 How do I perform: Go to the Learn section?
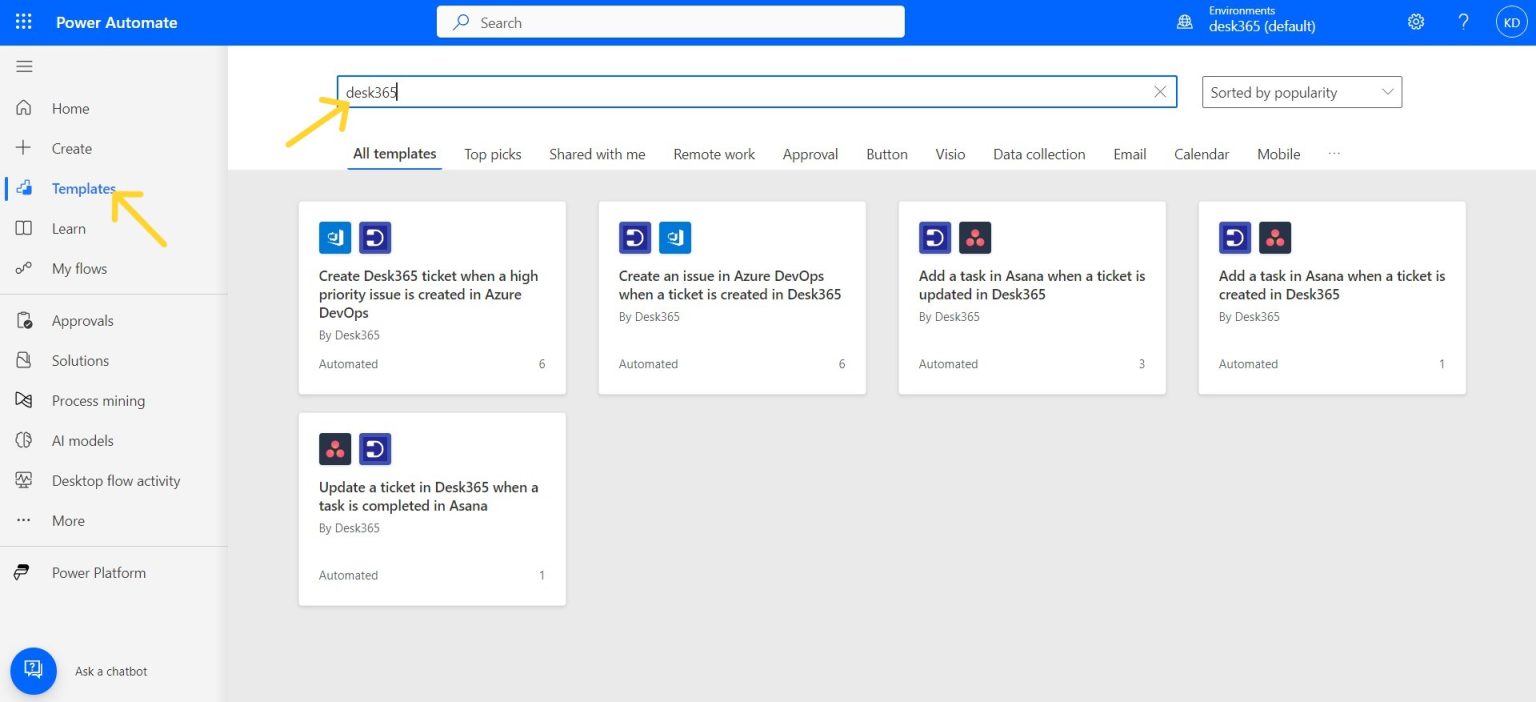[69, 228]
